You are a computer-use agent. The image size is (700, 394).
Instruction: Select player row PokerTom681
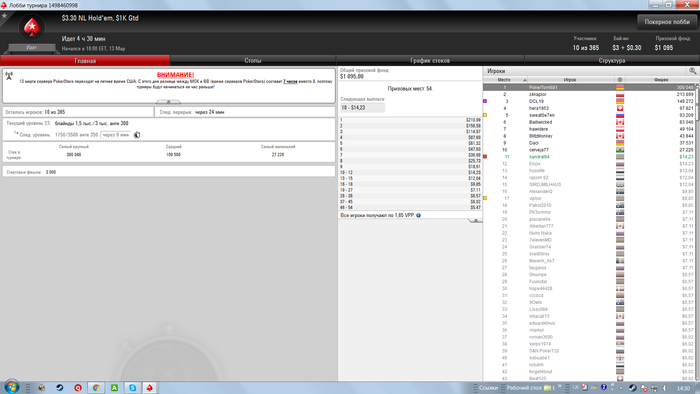pyautogui.click(x=589, y=87)
